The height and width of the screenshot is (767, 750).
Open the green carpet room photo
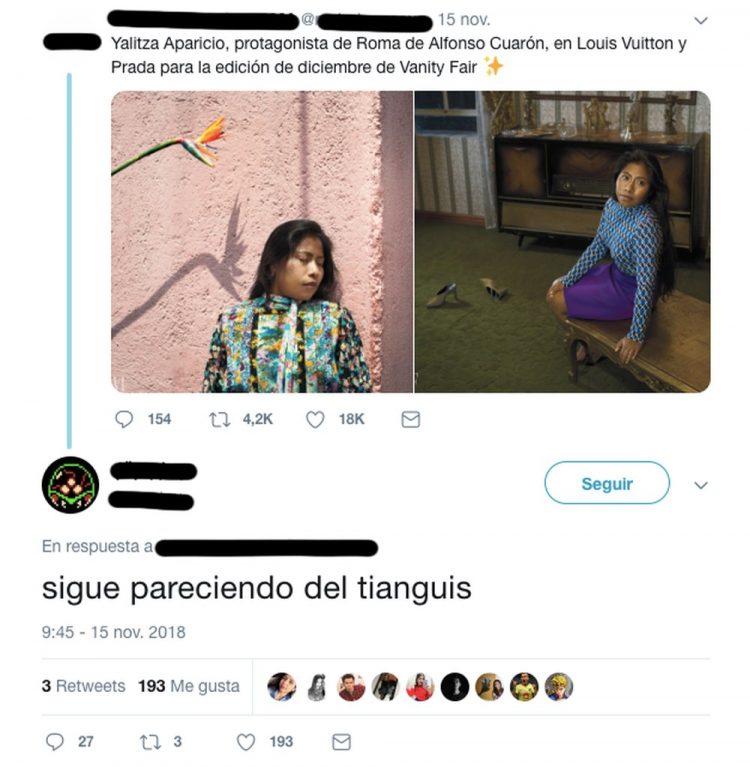(563, 242)
